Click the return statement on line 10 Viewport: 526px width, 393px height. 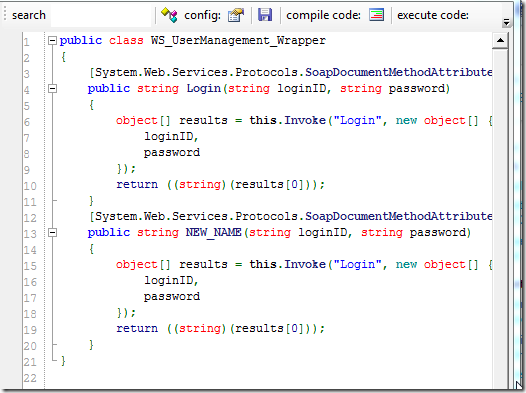[x=220, y=184]
